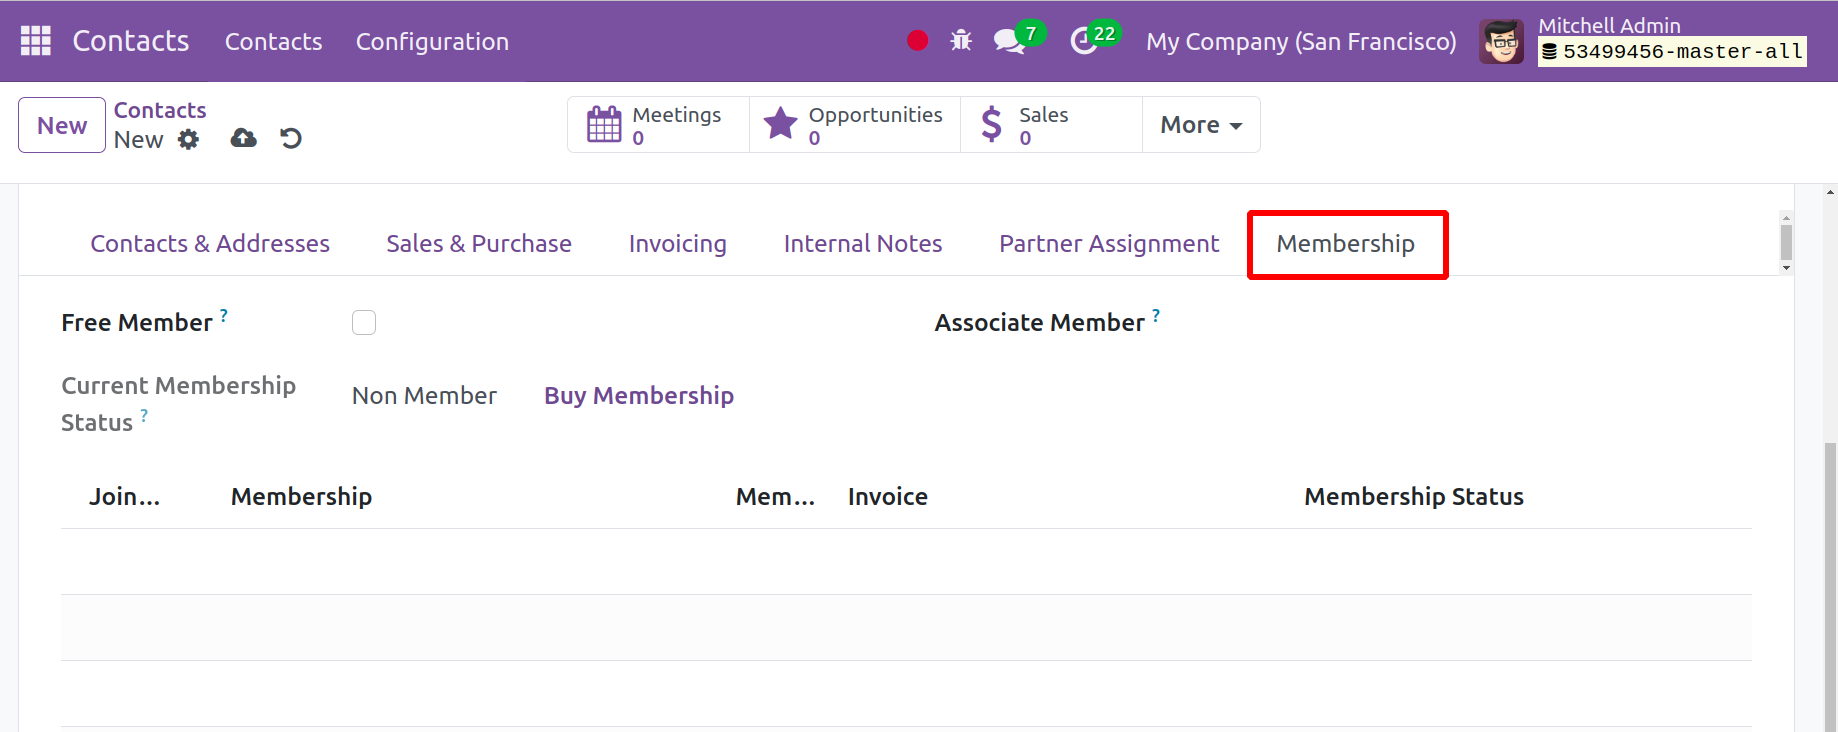Expand the More dropdown

[1200, 125]
